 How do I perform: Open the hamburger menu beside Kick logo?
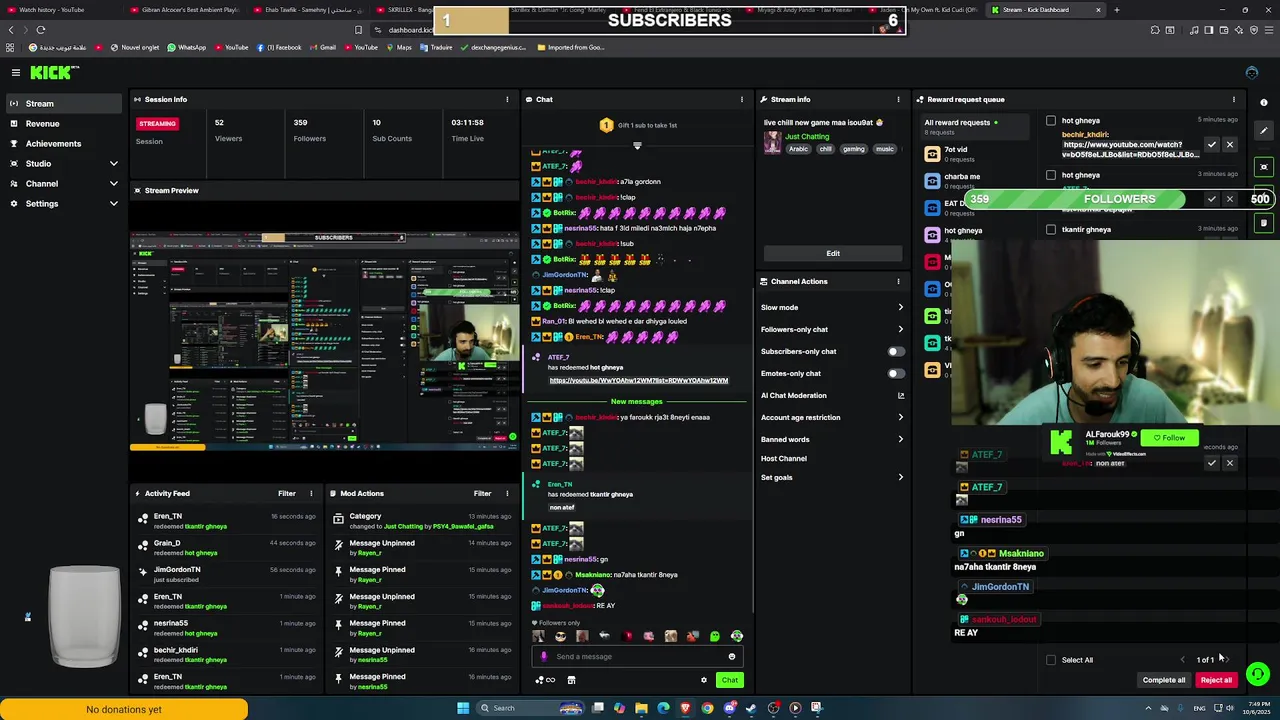(x=16, y=72)
